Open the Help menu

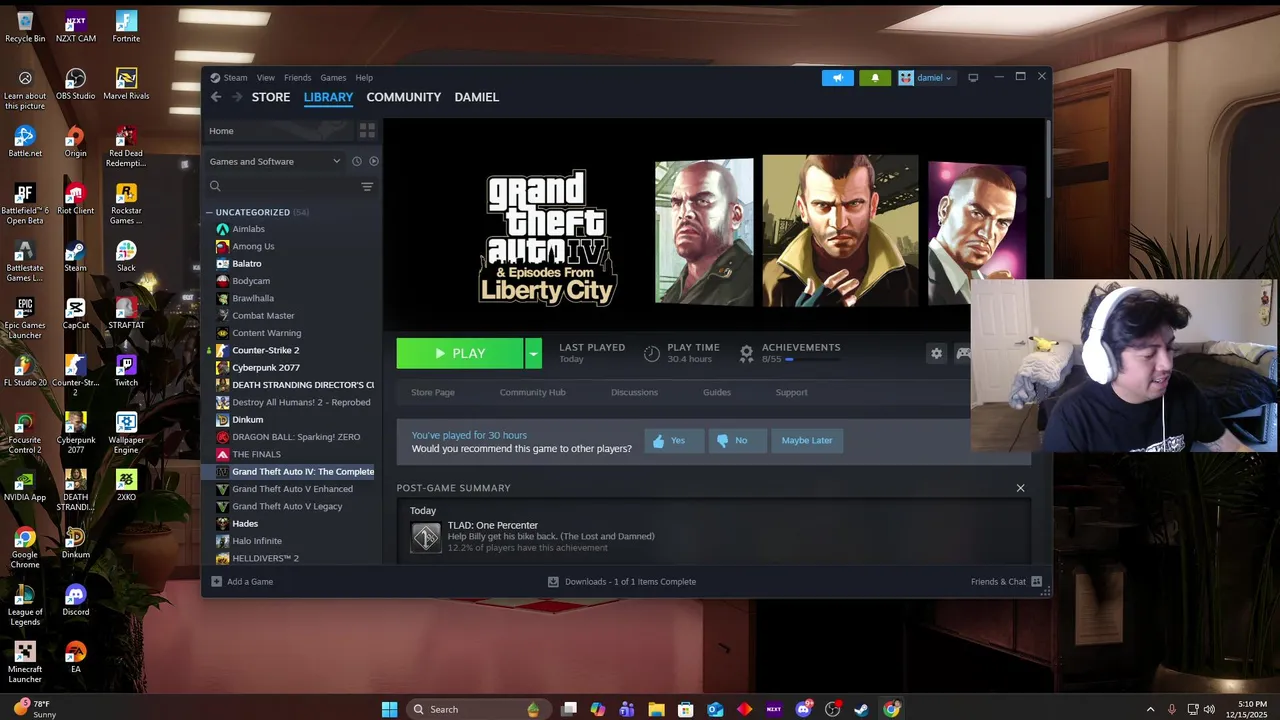(x=364, y=78)
